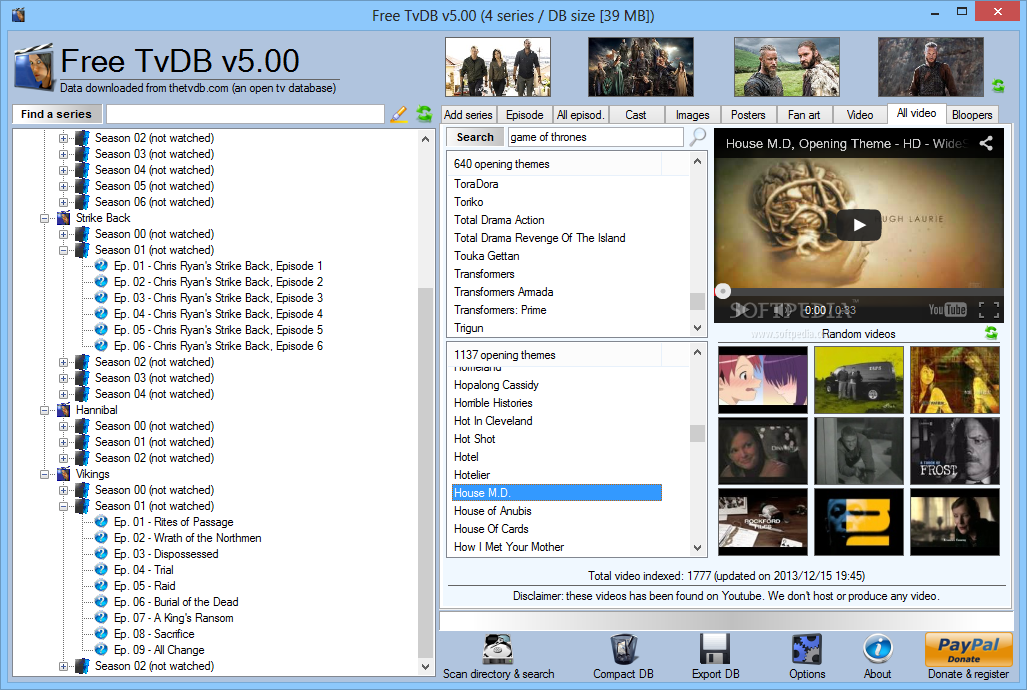Expand Vikings Season 00
This screenshot has width=1027, height=690.
pyautogui.click(x=64, y=490)
